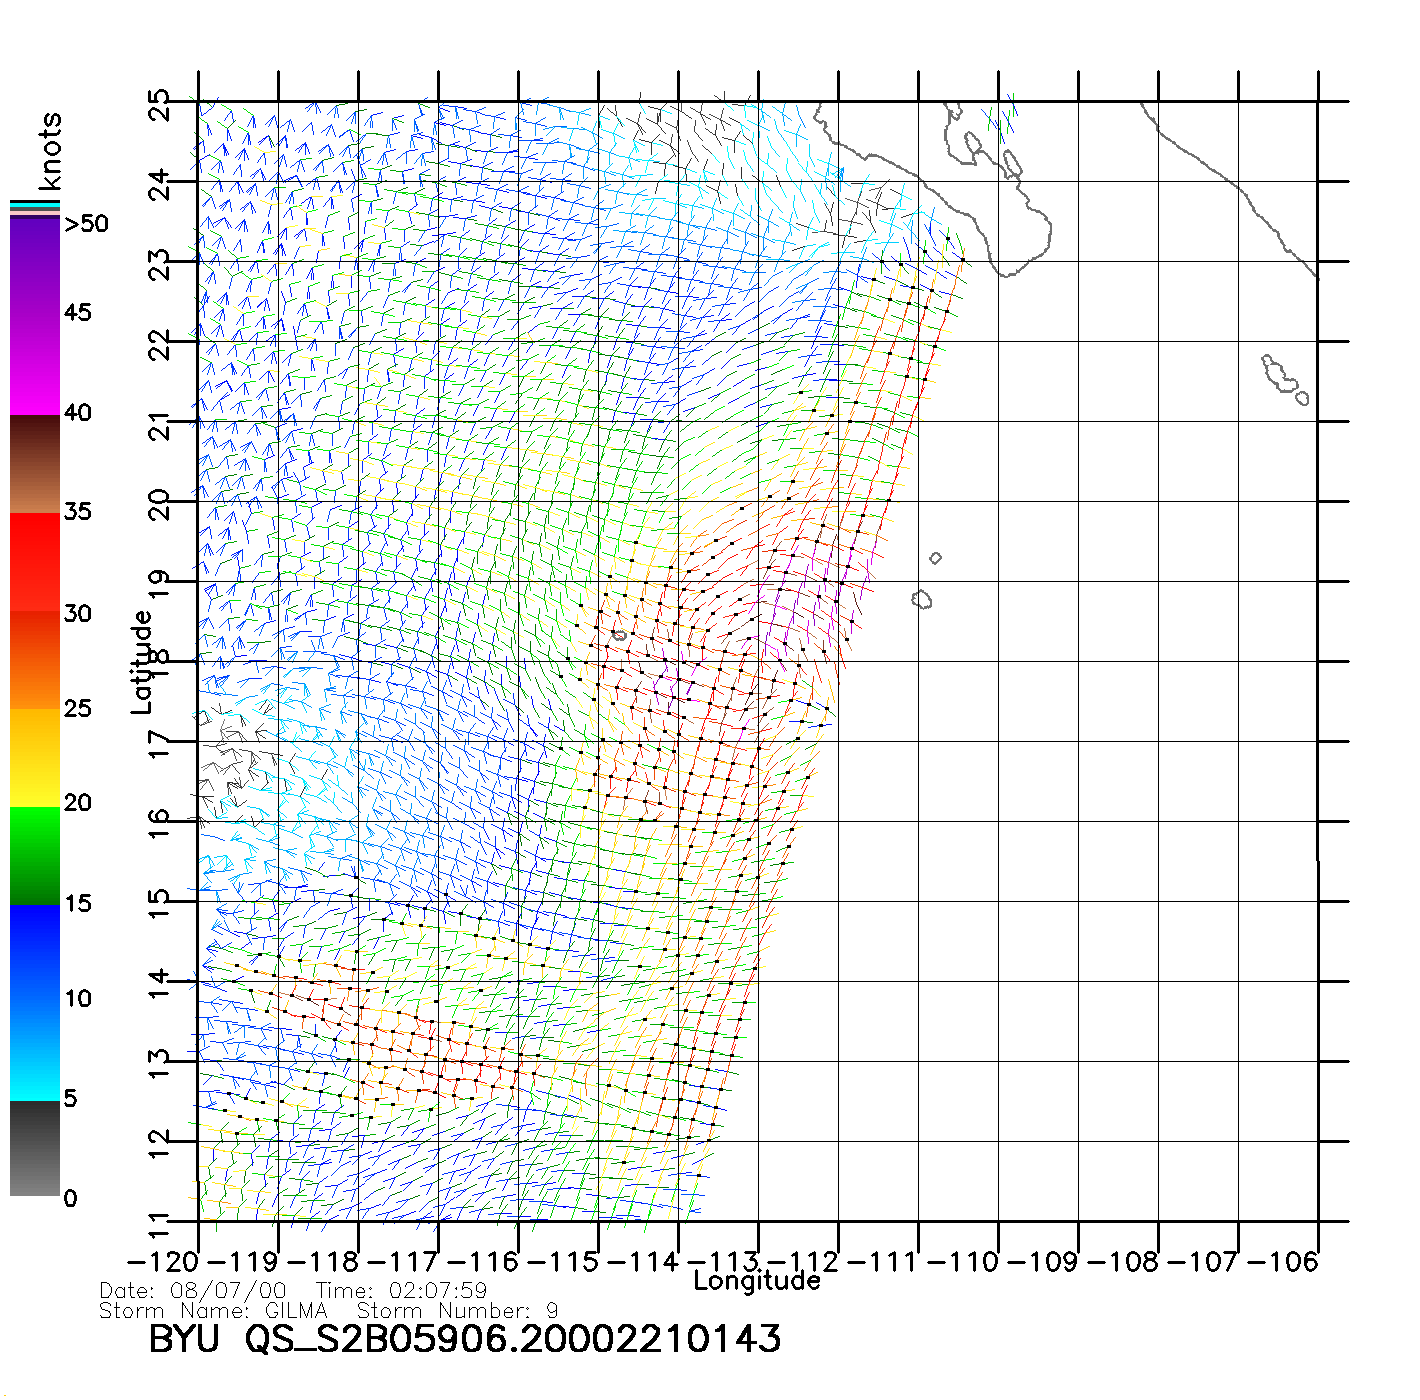This screenshot has height=1400, width=1420.
Task: Click the Latitude axis title
Action: pyautogui.click(x=142, y=661)
